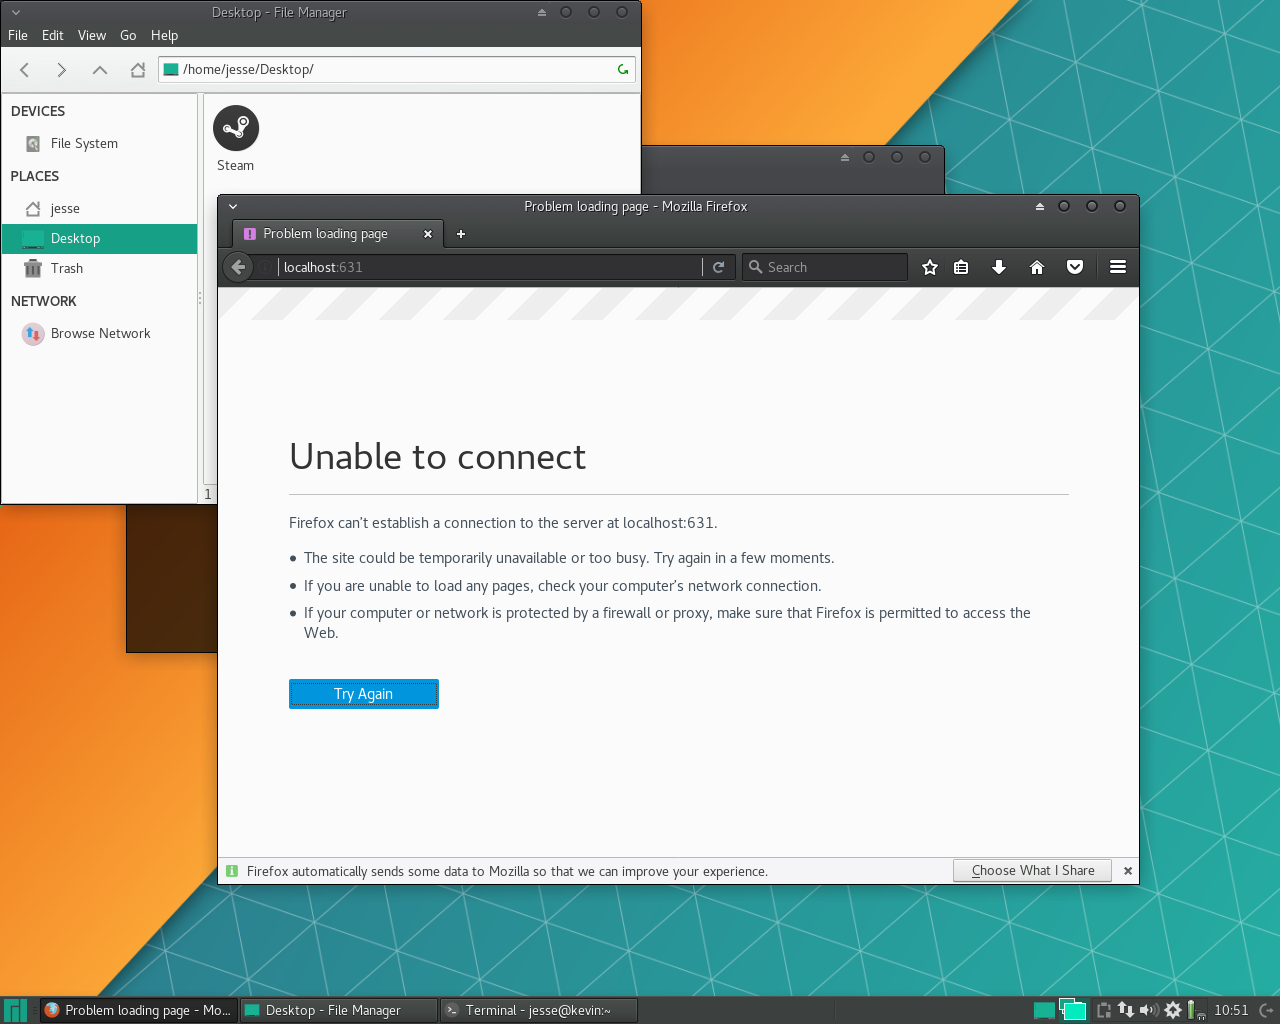The image size is (1280, 1024).
Task: Close the Problem loading page tab
Action: tap(428, 234)
